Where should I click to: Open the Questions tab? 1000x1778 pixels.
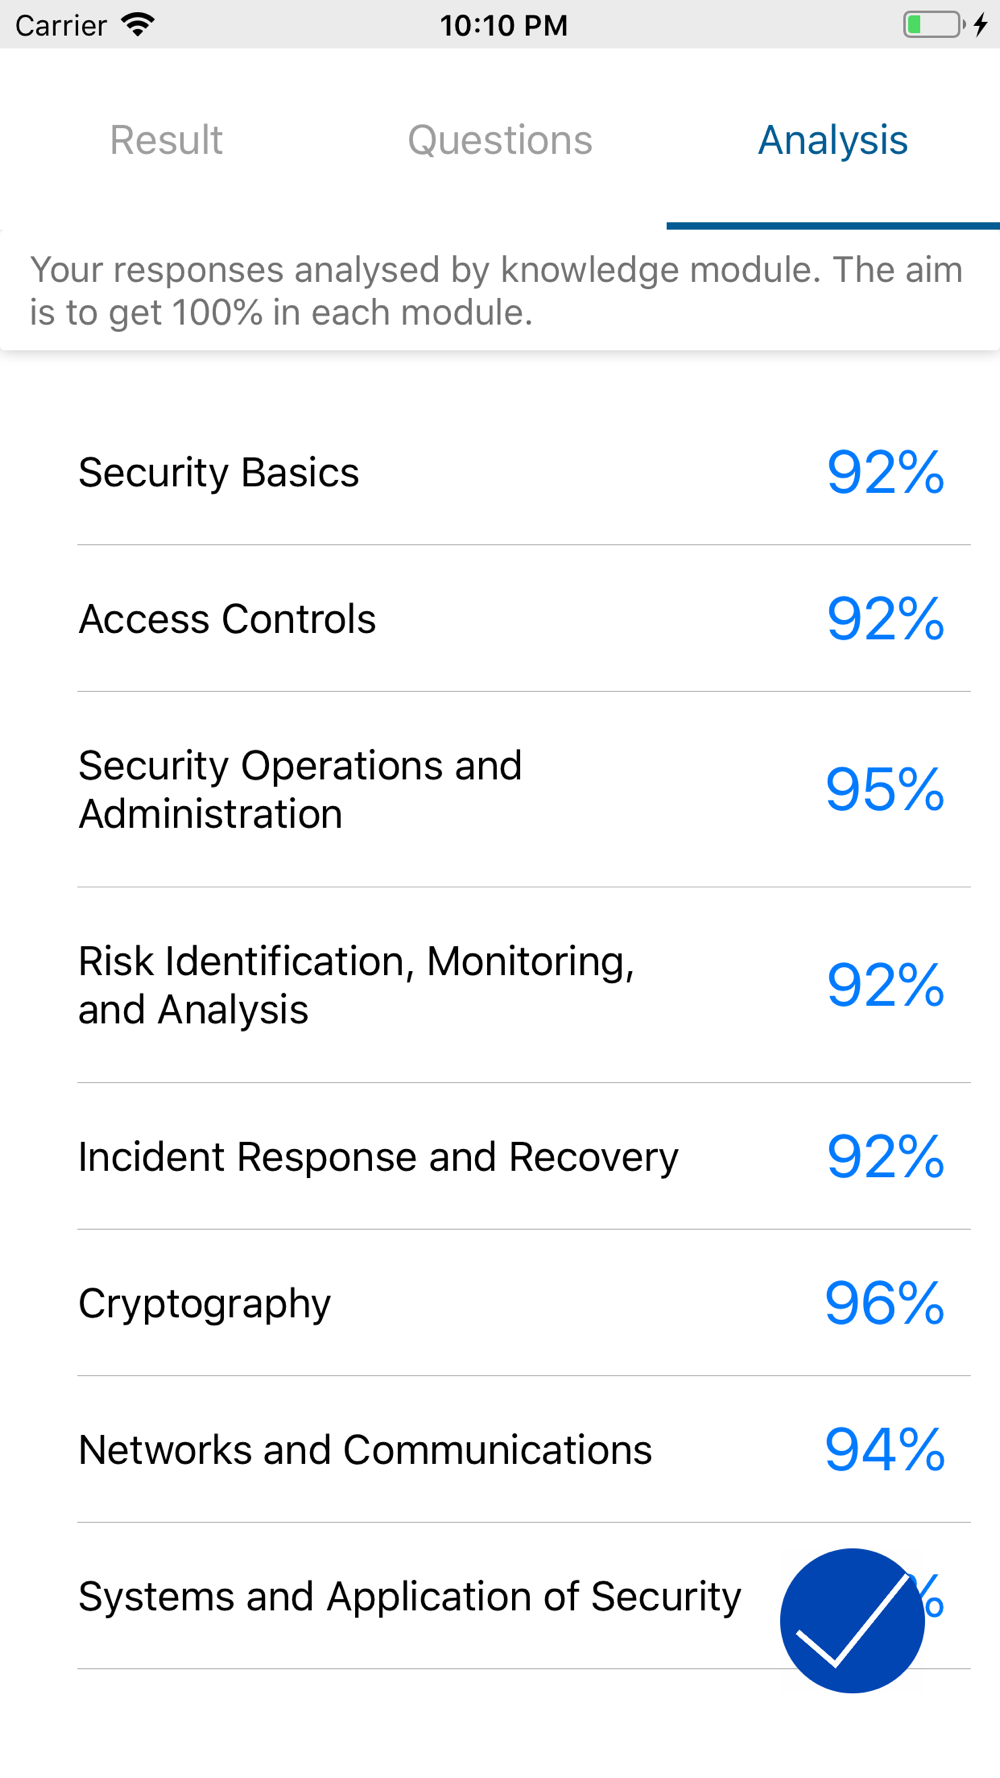pyautogui.click(x=500, y=140)
